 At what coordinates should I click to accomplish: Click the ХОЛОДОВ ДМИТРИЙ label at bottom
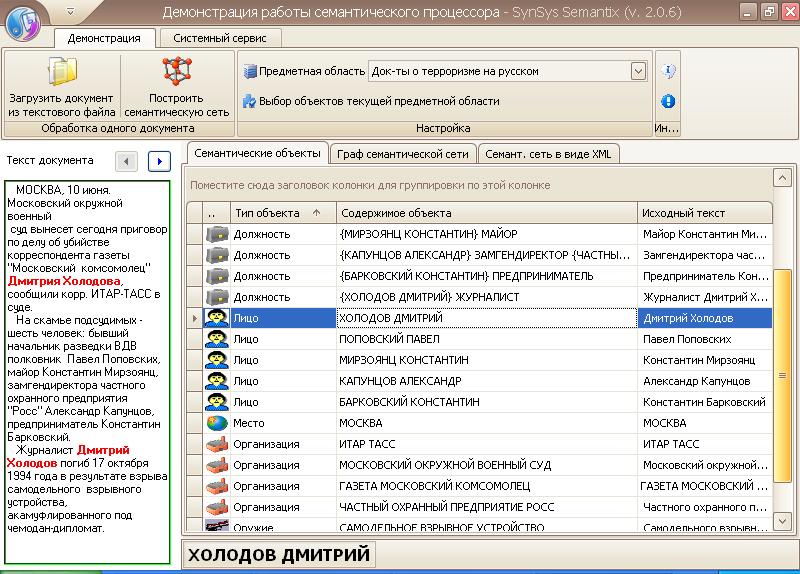(x=279, y=555)
